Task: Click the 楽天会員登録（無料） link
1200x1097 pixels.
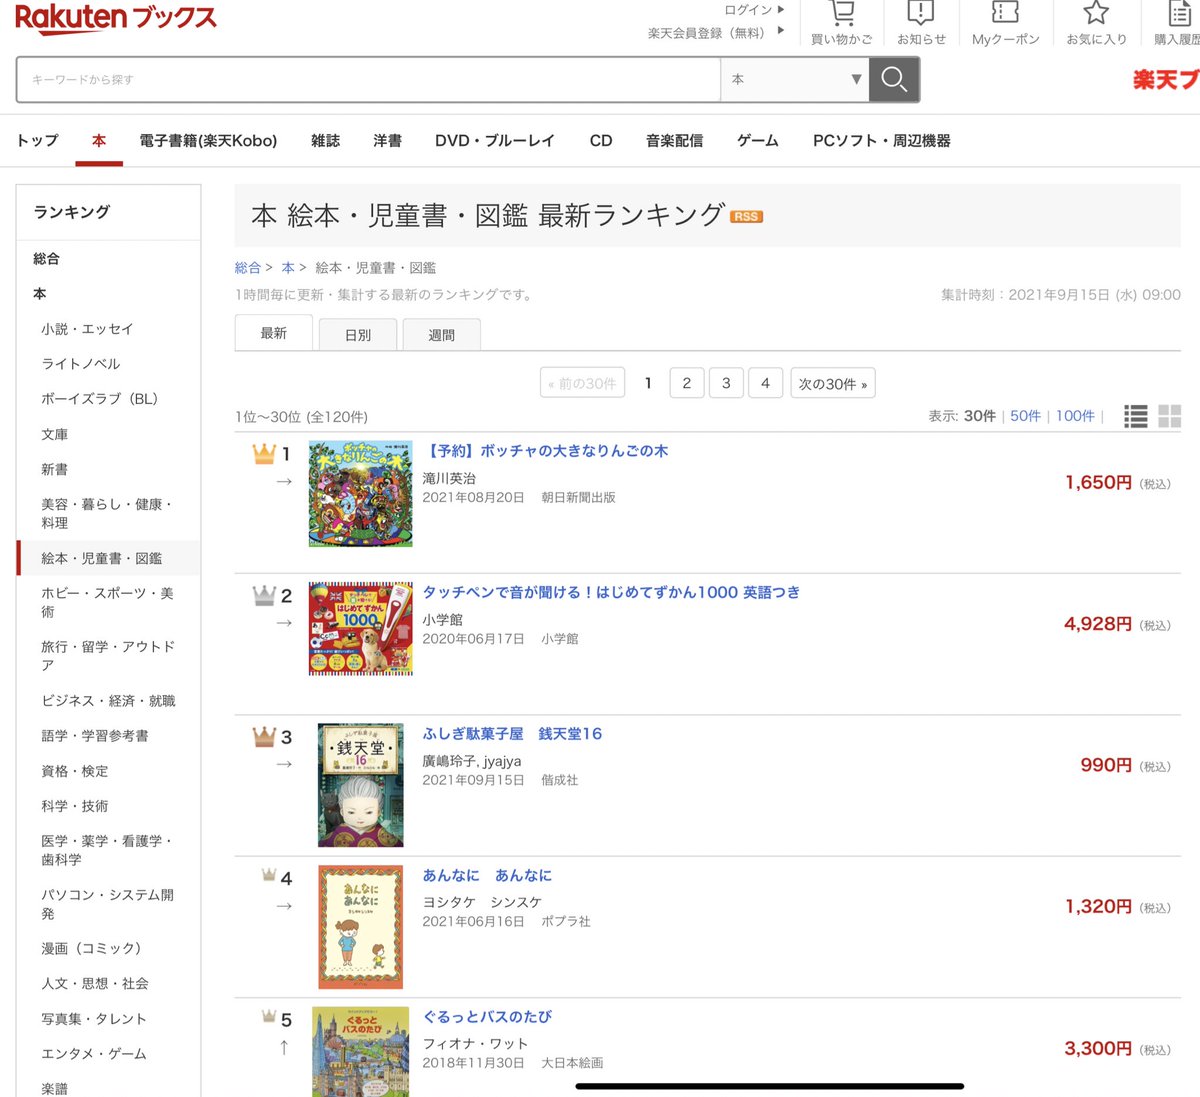Action: tap(706, 33)
